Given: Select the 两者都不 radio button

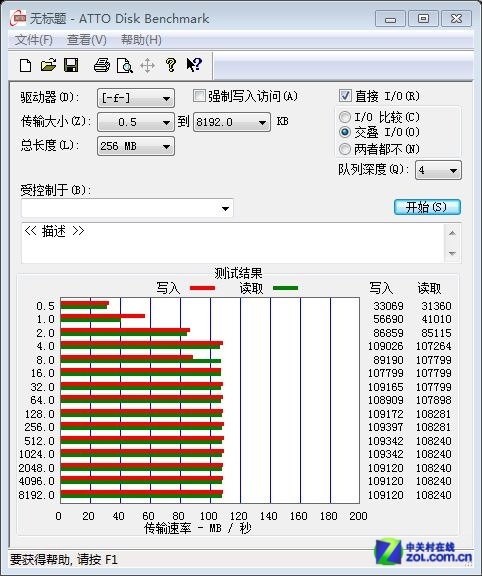Looking at the screenshot, I should pos(345,149).
